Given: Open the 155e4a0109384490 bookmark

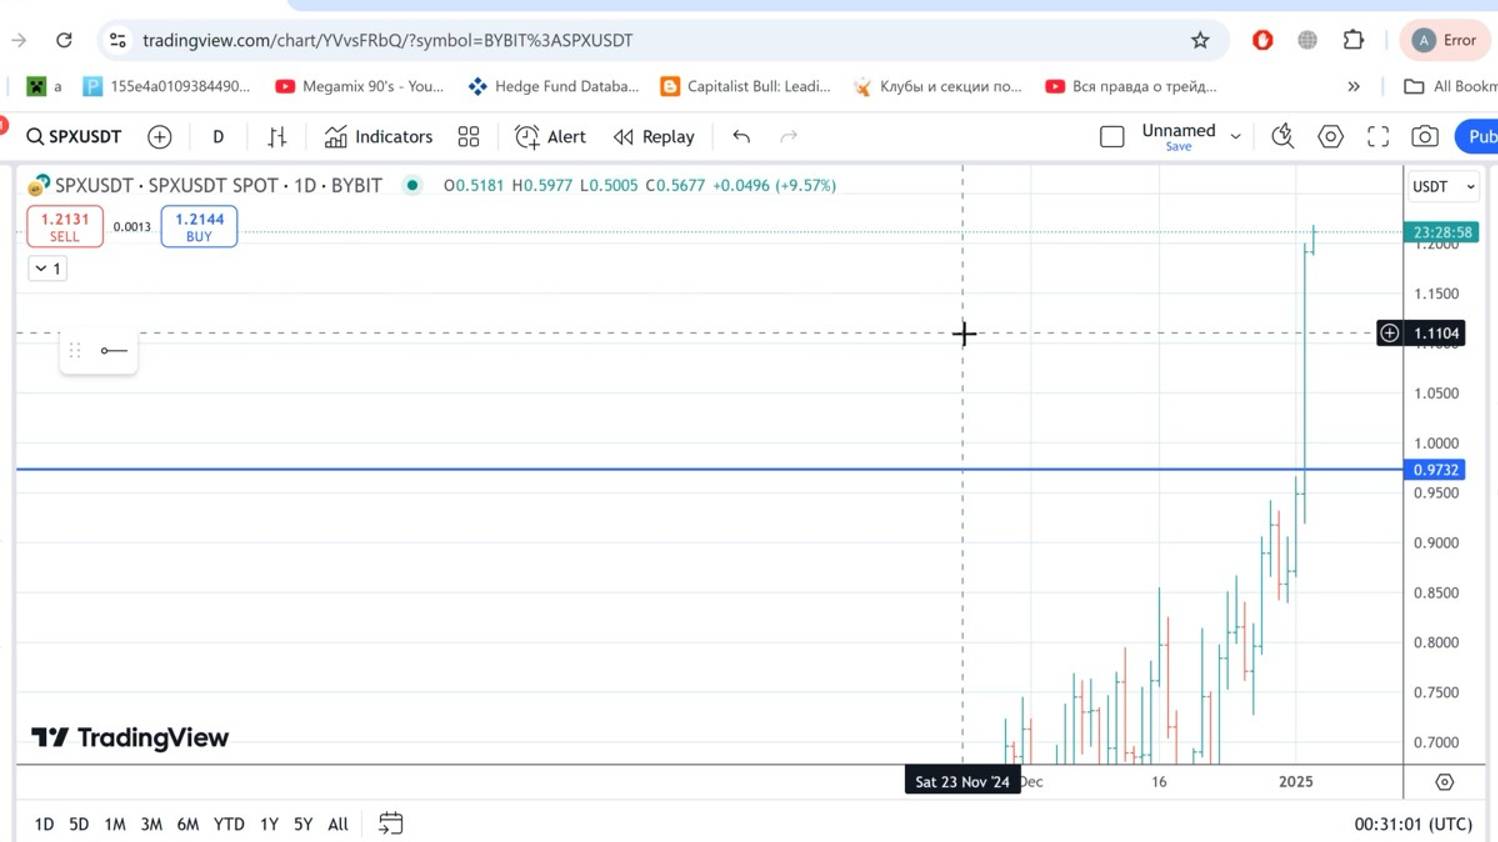Looking at the screenshot, I should point(167,87).
